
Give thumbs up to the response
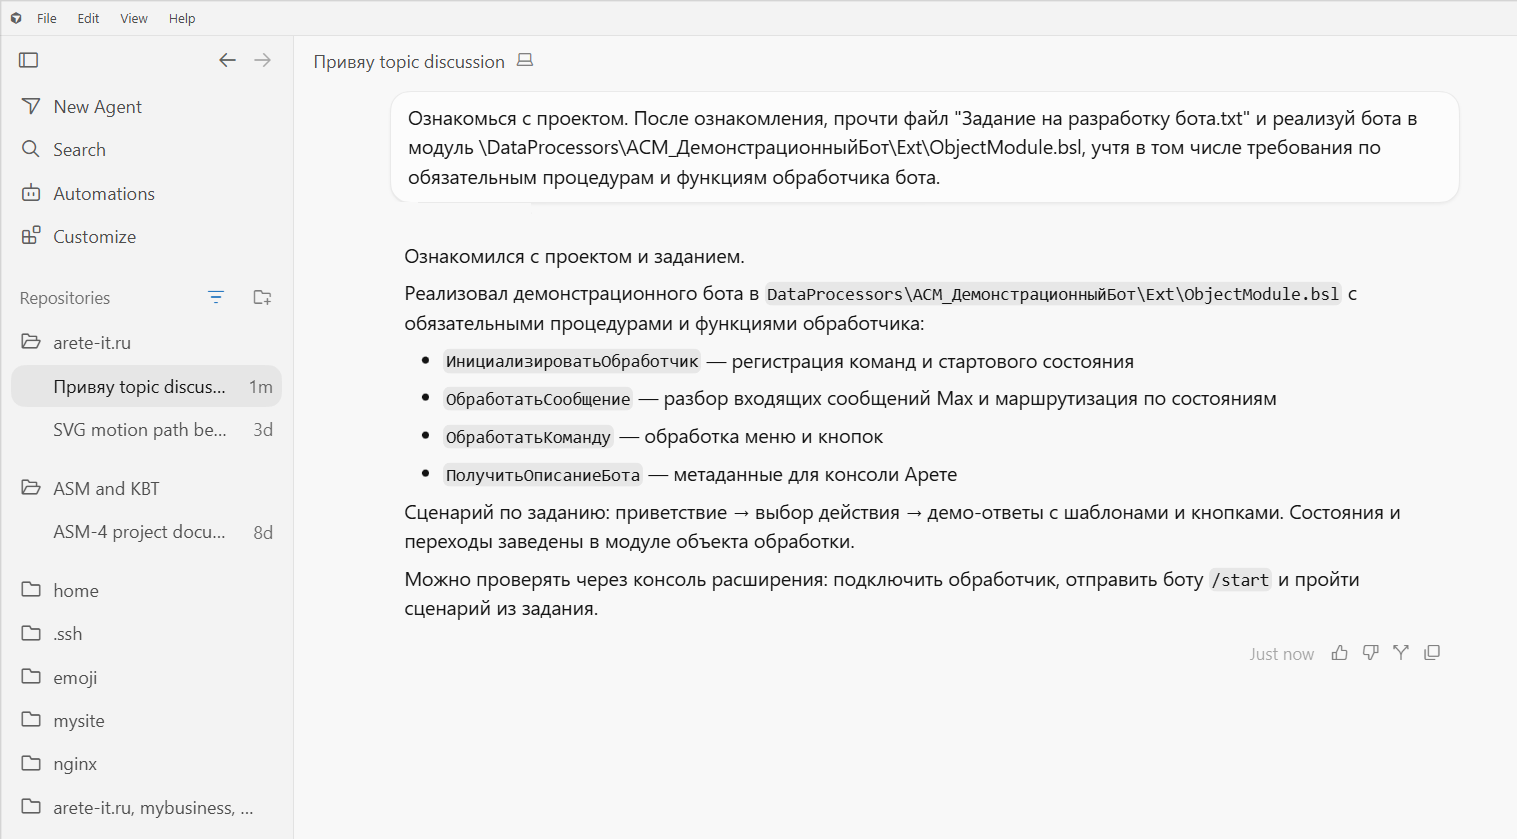(x=1340, y=653)
